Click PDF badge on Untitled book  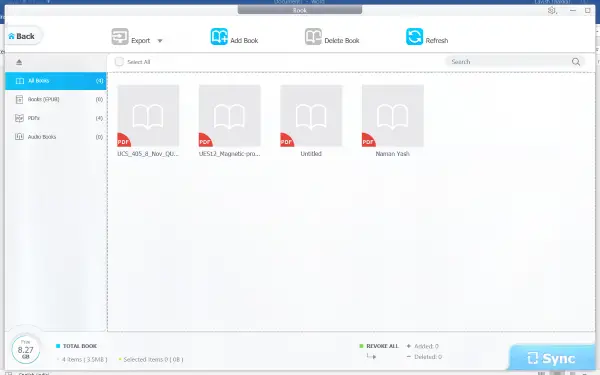click(x=286, y=140)
